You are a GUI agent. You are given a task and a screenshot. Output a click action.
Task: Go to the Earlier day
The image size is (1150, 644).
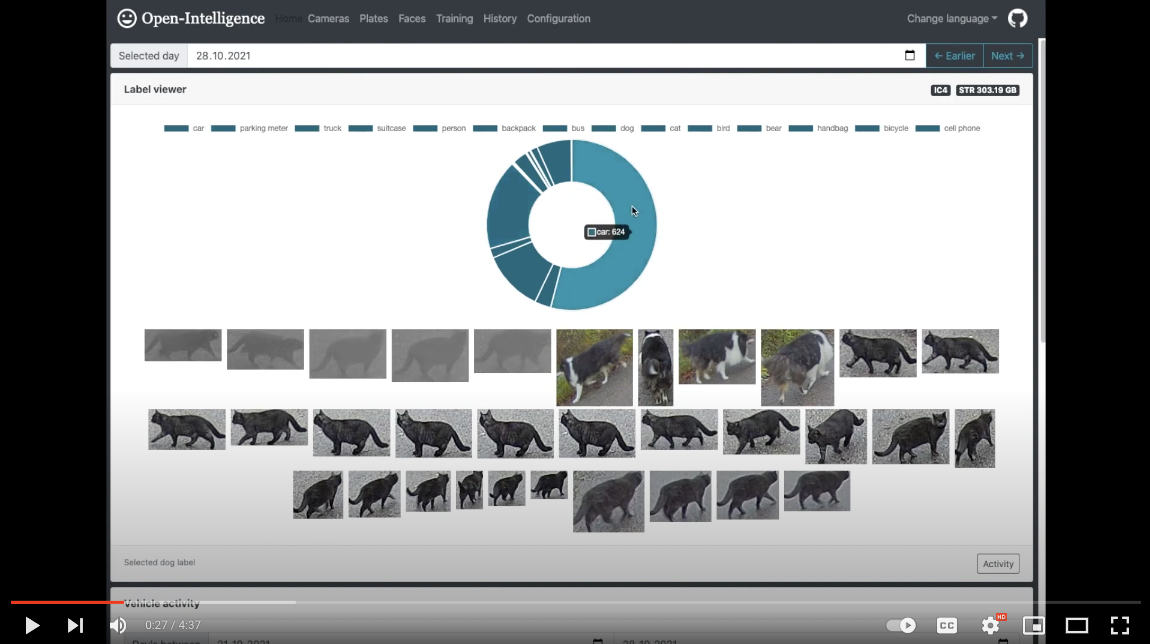954,55
